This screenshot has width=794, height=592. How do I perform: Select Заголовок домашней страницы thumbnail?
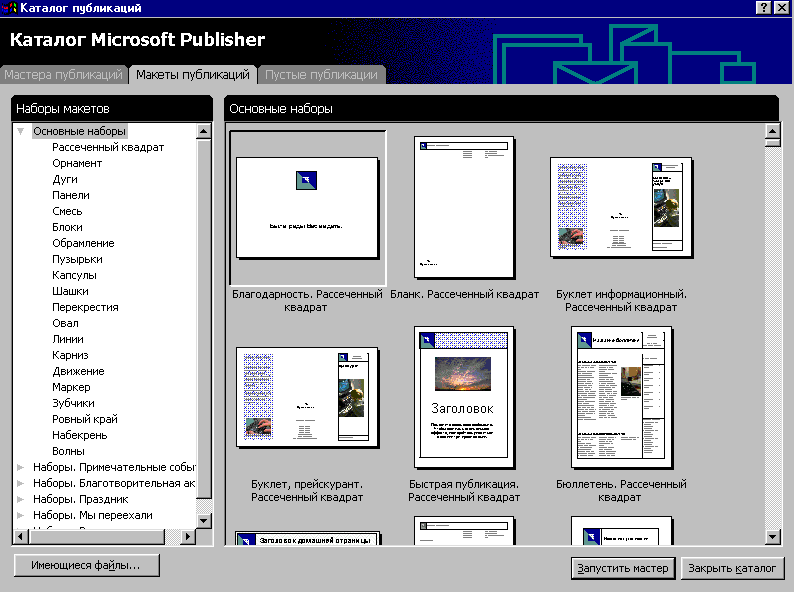[x=307, y=538]
